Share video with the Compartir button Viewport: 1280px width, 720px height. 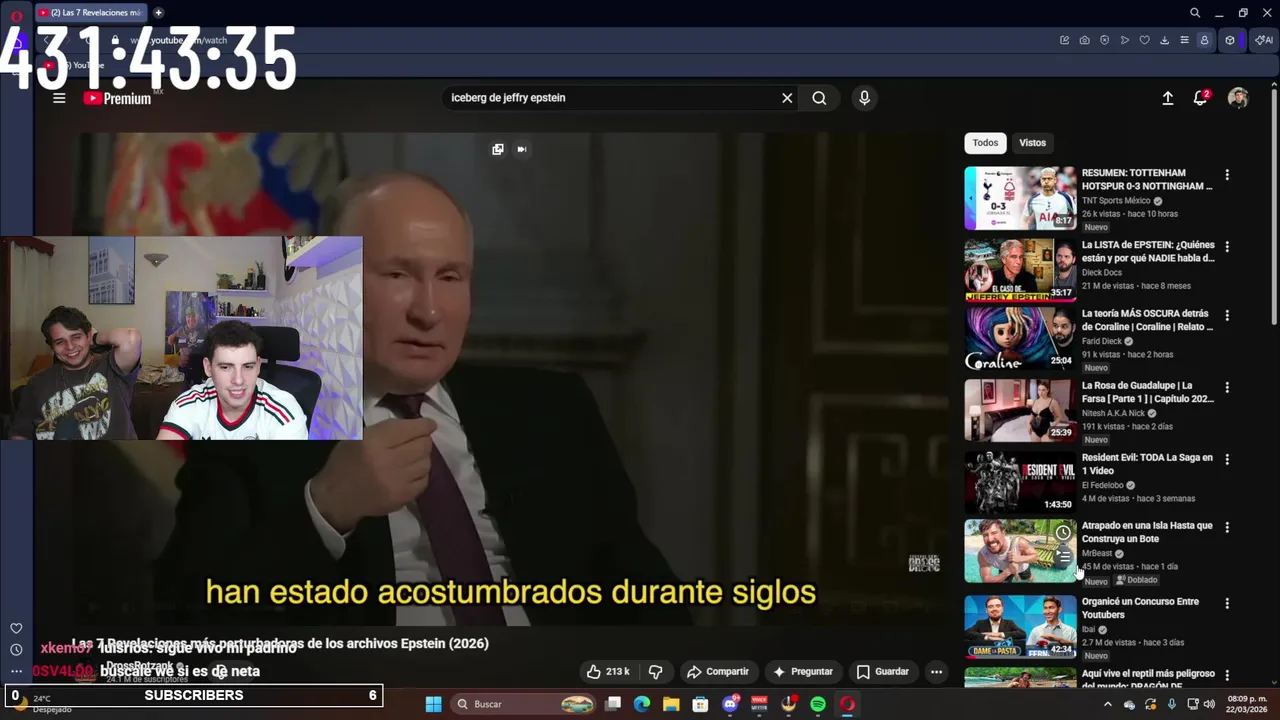(x=717, y=672)
